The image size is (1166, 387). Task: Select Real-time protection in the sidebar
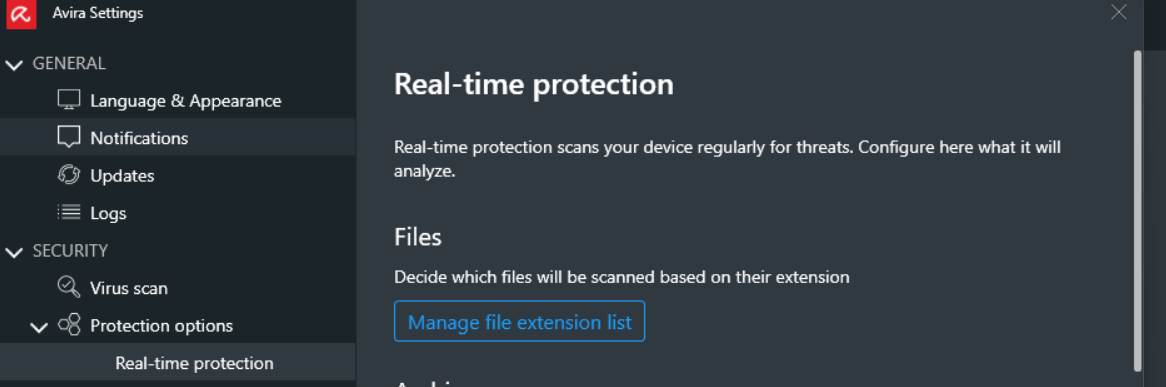[x=194, y=363]
